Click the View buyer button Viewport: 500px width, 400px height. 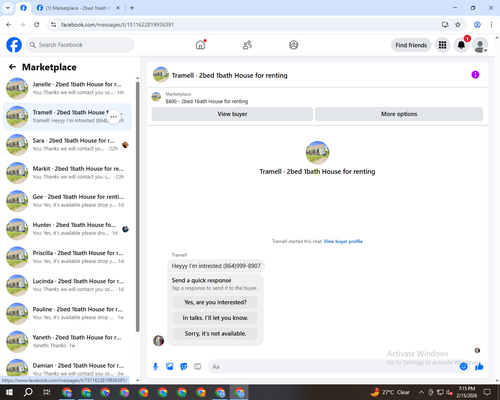(x=232, y=114)
